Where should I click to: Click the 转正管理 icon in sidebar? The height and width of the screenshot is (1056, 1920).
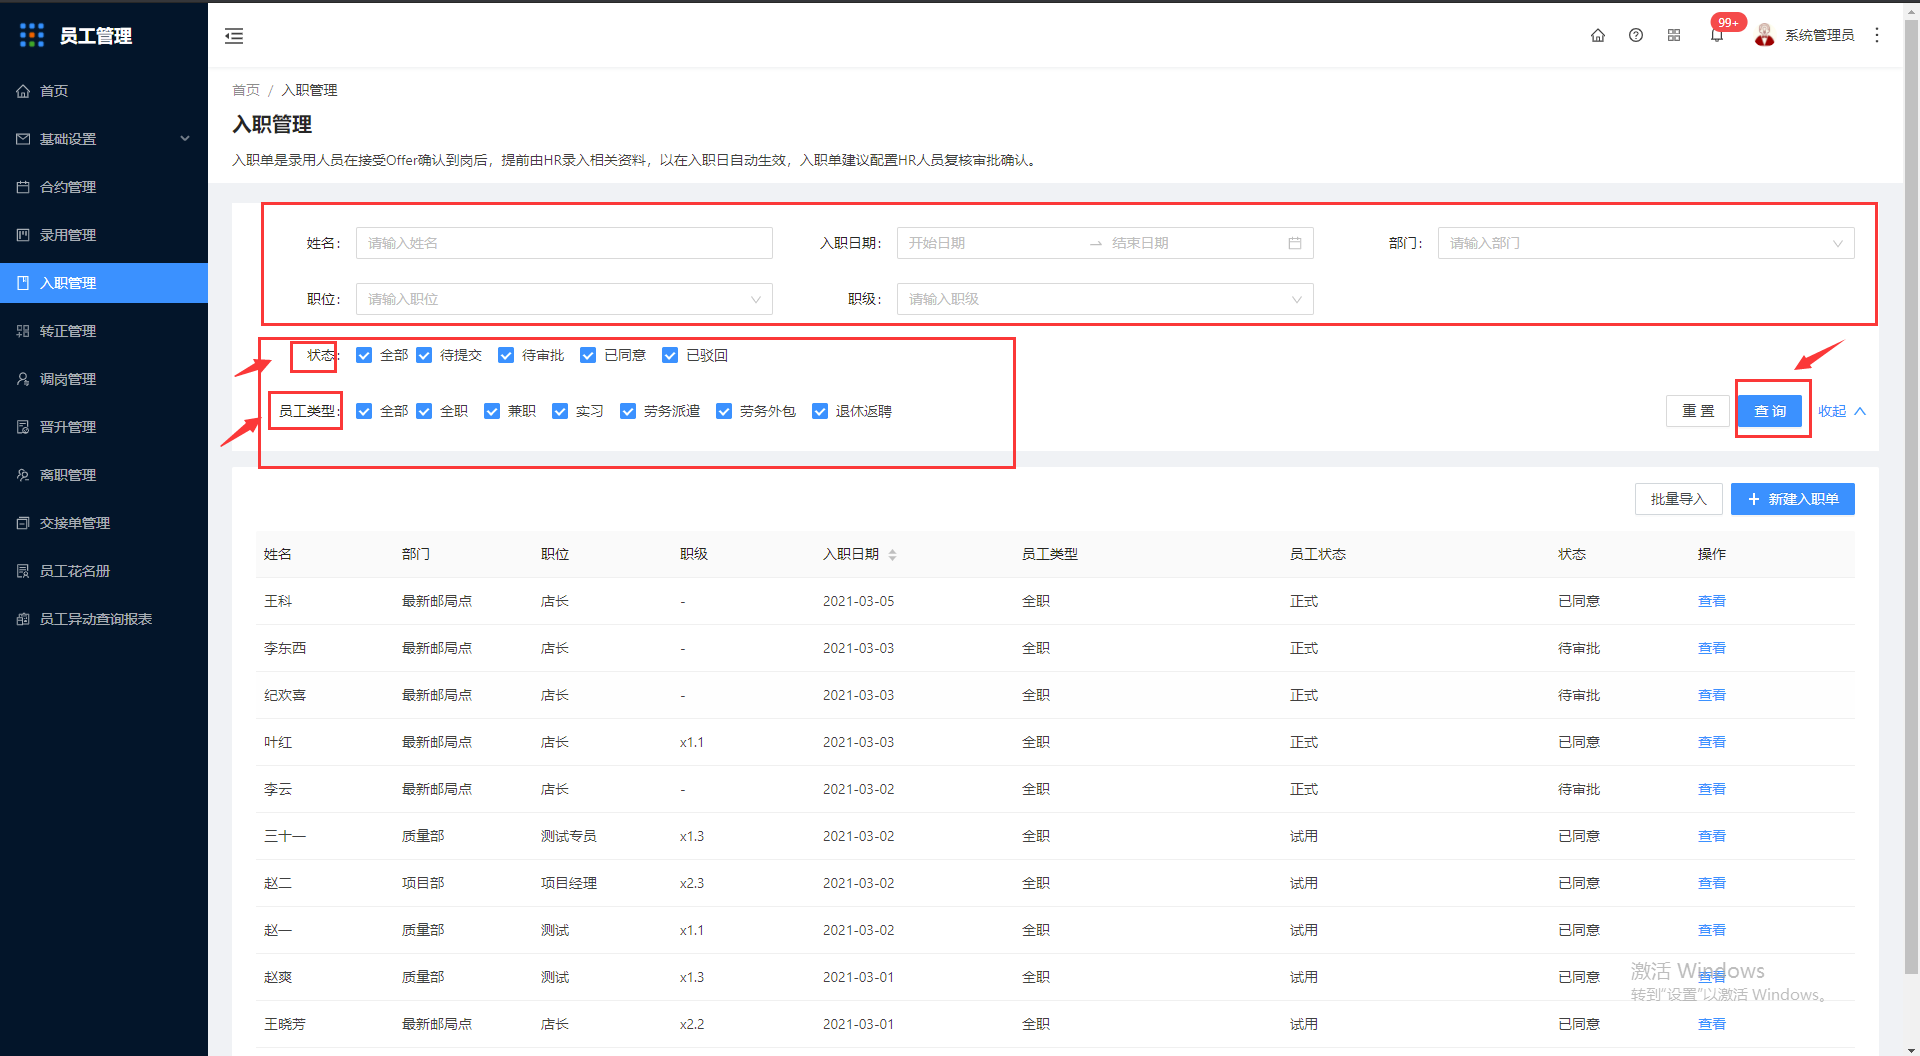(x=23, y=331)
